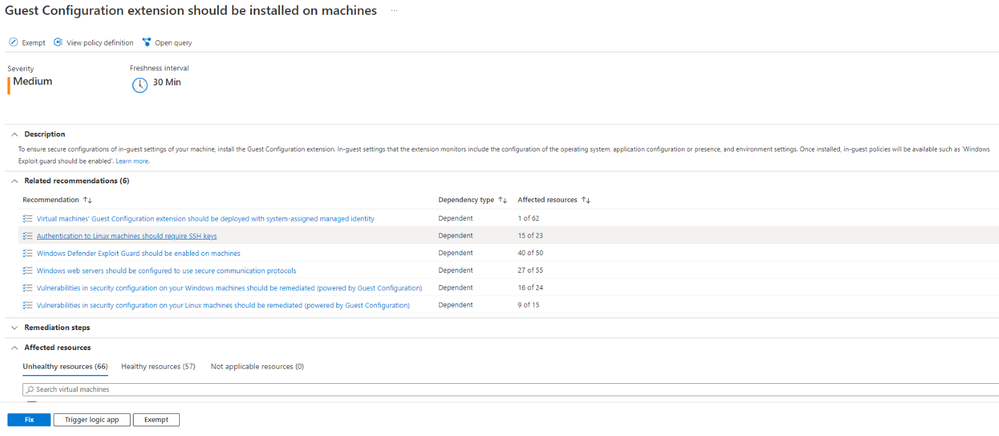Click Open query toolbar item
Image resolution: width=999 pixels, height=436 pixels.
click(x=167, y=43)
